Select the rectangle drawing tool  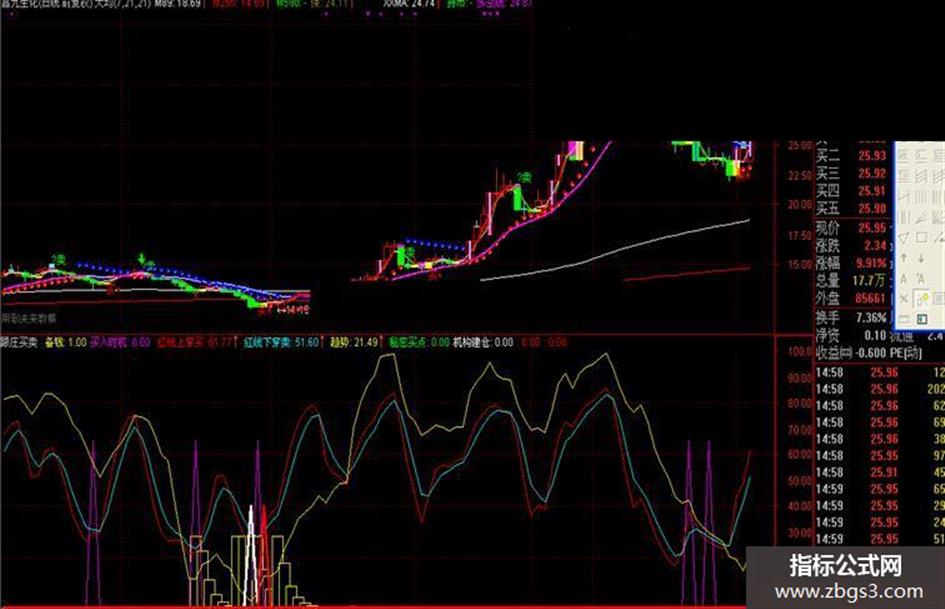pos(921,238)
